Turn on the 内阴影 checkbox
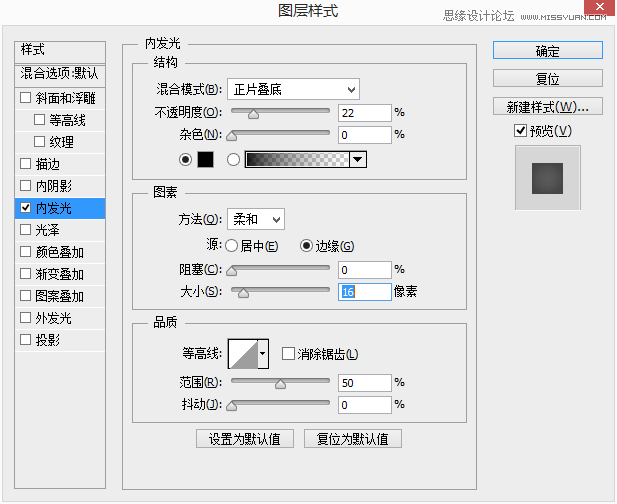This screenshot has height=504, width=617. 26,186
